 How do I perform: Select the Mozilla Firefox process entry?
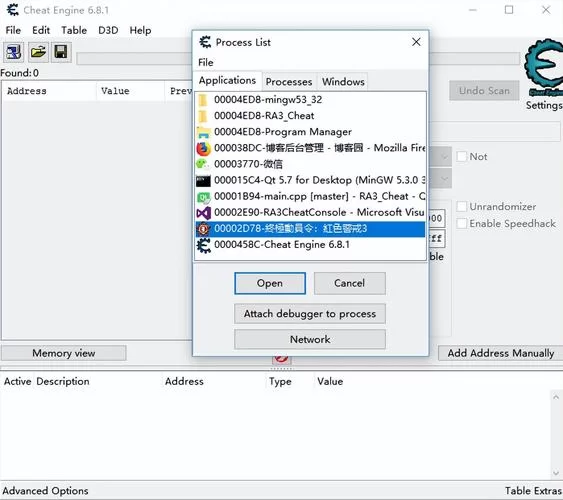[x=311, y=148]
